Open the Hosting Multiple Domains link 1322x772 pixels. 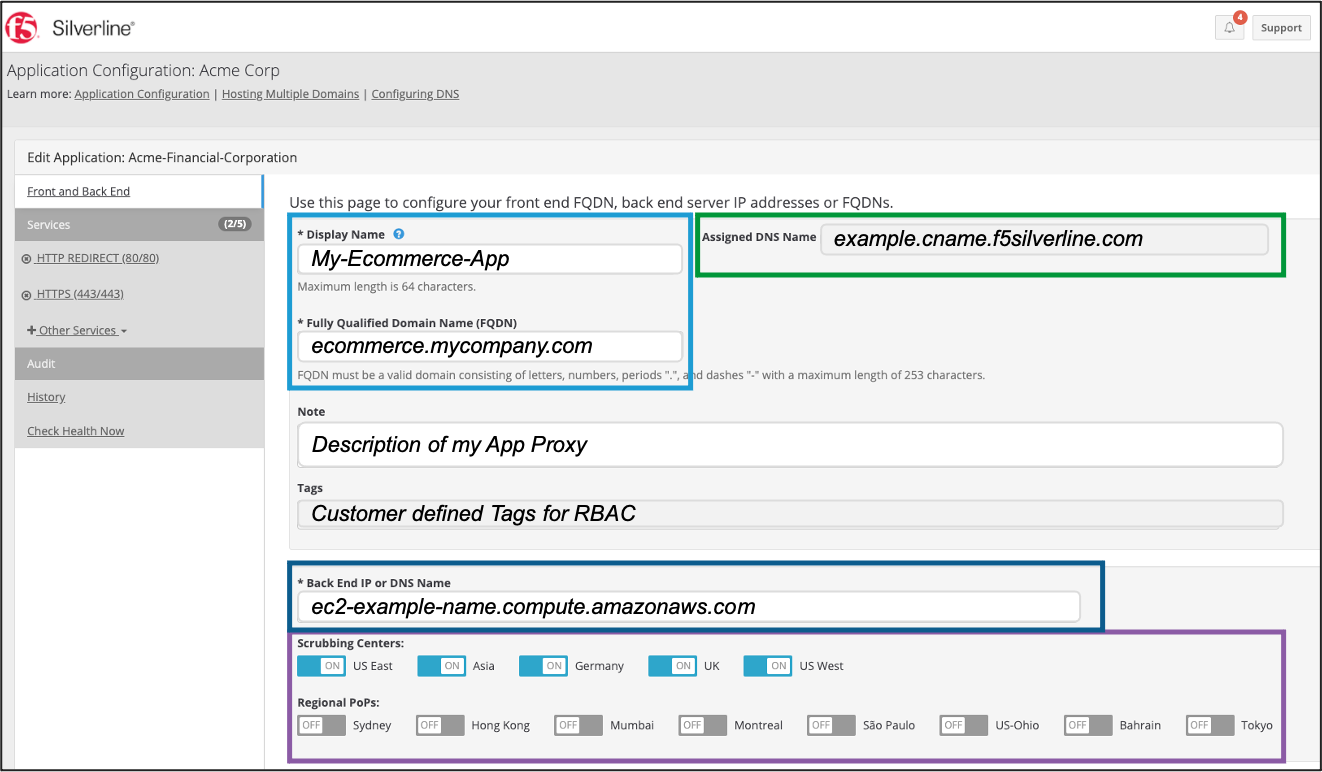(x=290, y=93)
